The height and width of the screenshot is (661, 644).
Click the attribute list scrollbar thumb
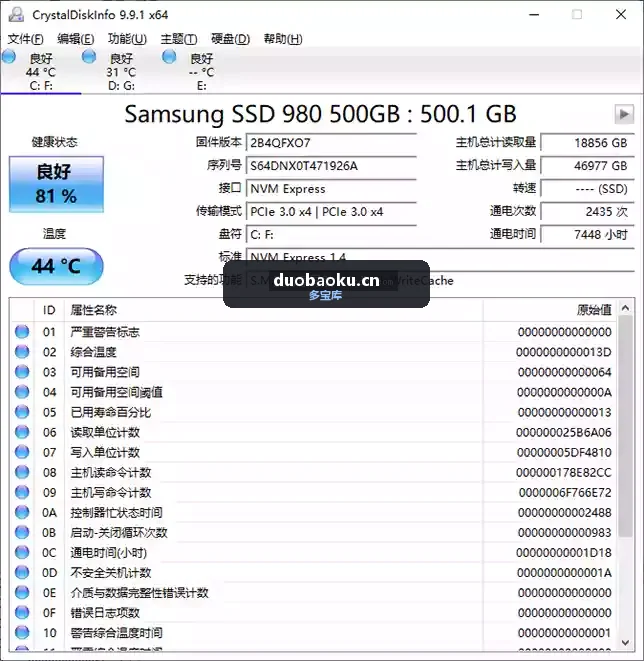[625, 426]
